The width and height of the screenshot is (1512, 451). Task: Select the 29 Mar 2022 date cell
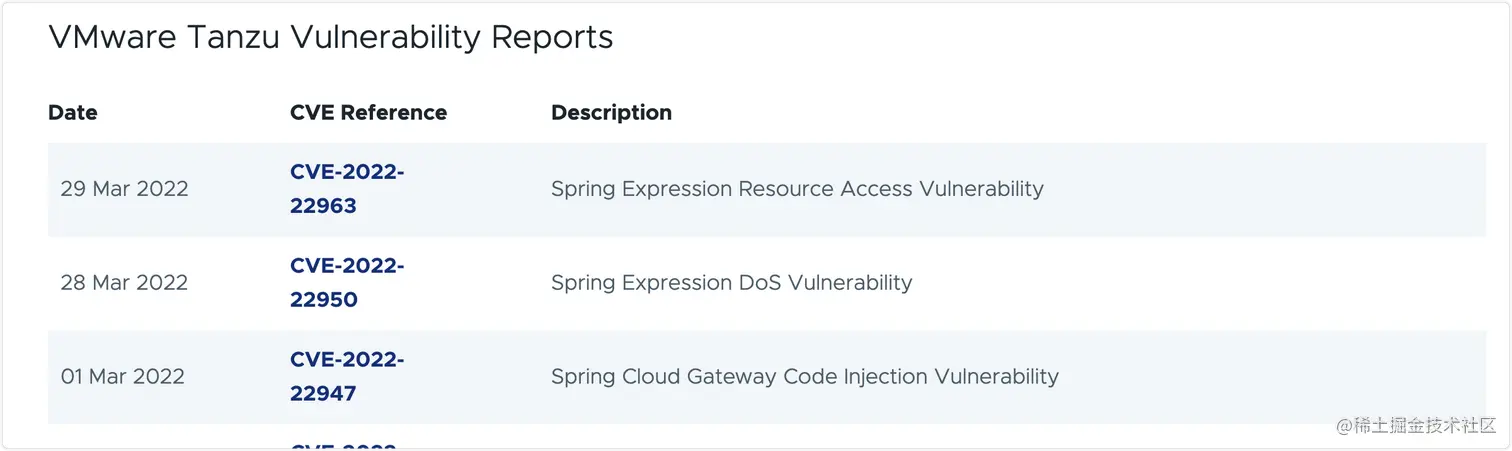tap(124, 189)
